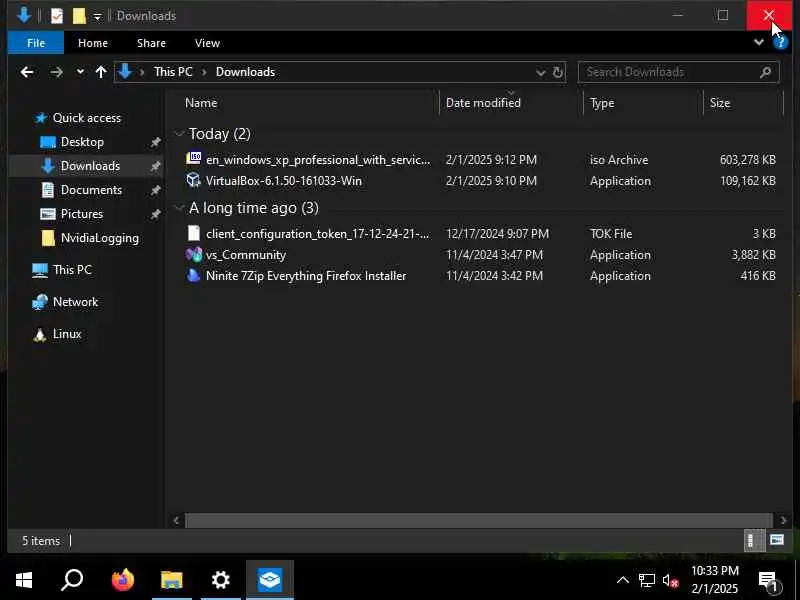Select the VirtualBox-6.1.50-161033-Win installer icon
This screenshot has width=800, height=600.
tap(193, 180)
